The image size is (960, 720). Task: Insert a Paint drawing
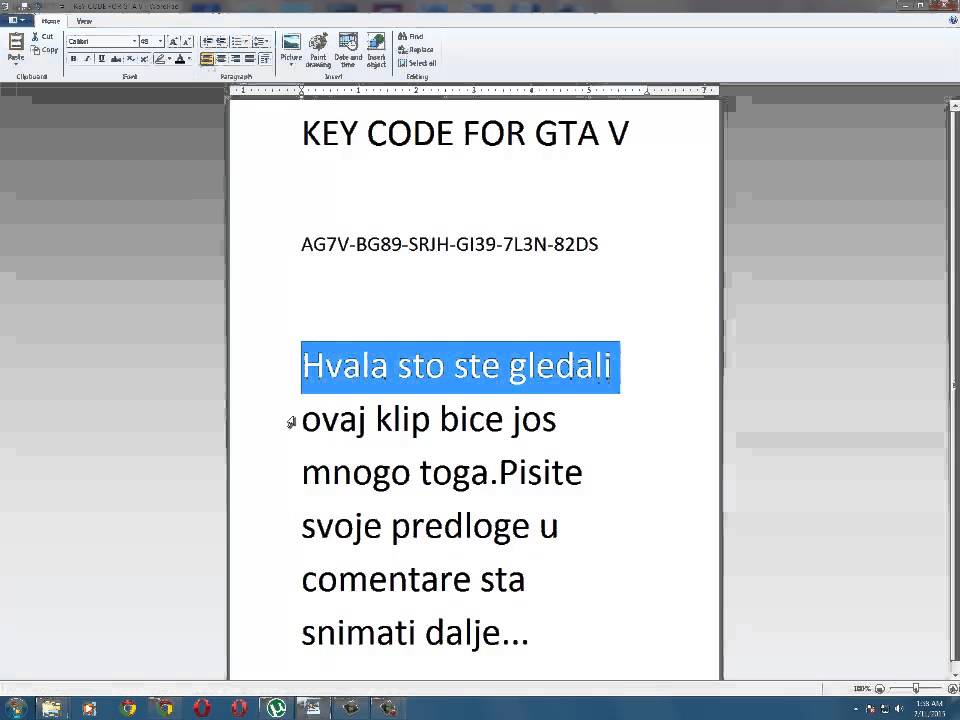click(318, 50)
